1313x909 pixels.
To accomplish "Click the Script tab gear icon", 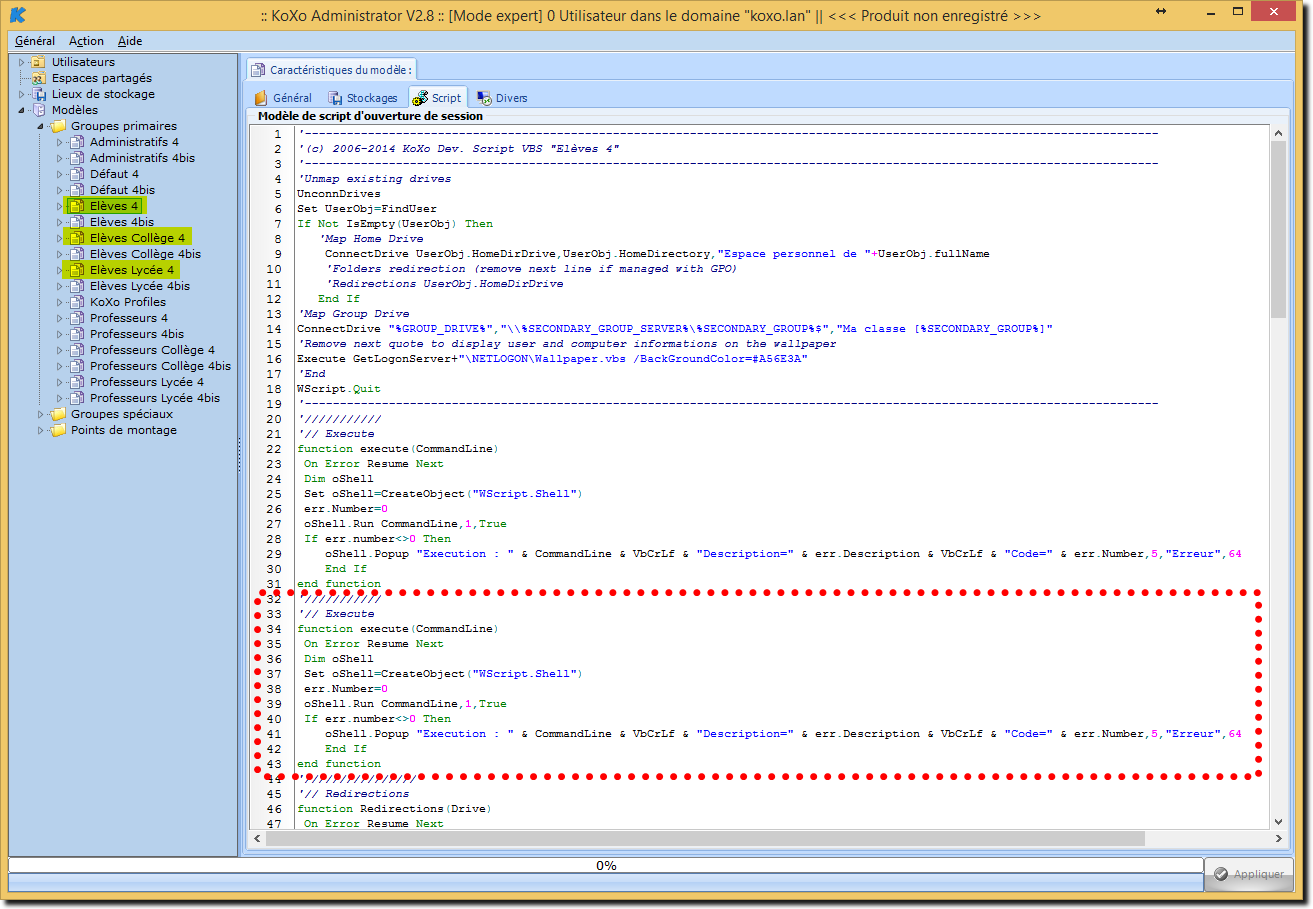I will (x=420, y=98).
